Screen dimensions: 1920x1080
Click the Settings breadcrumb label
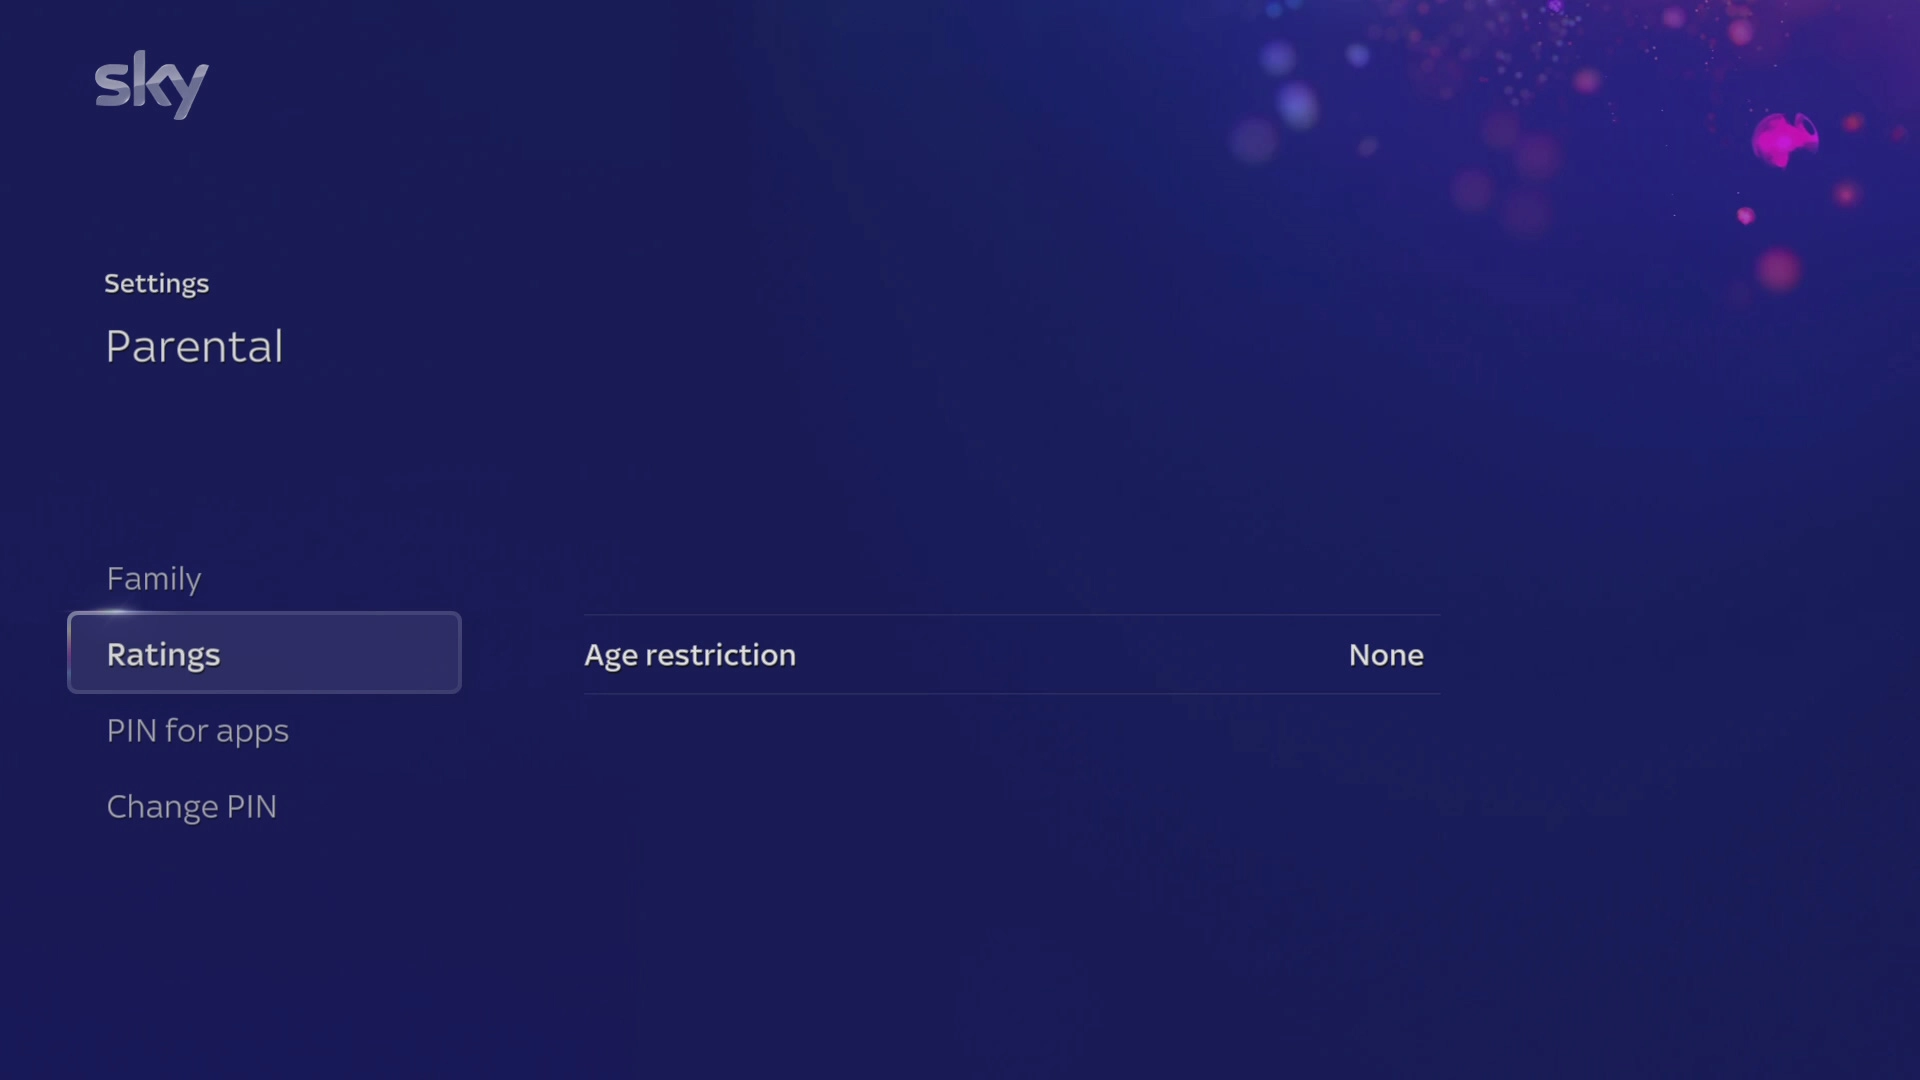[x=156, y=283]
